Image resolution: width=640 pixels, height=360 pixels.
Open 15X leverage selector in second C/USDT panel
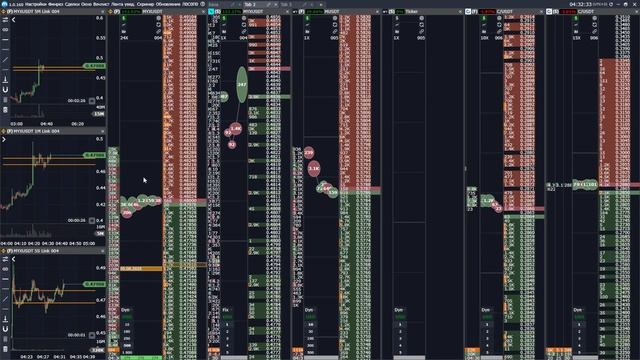576,38
